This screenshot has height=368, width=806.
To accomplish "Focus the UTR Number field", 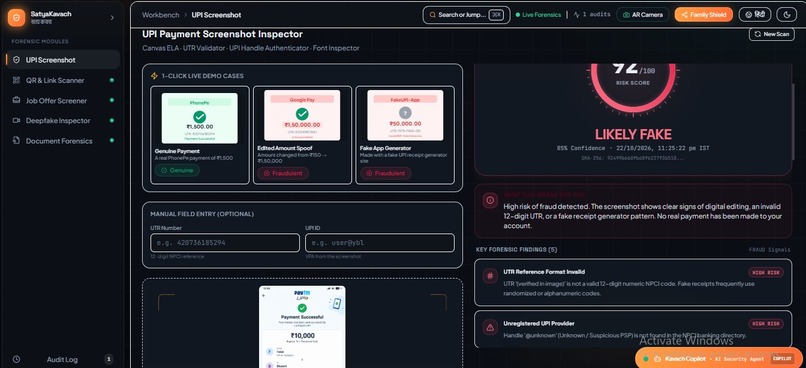I will pyautogui.click(x=225, y=243).
